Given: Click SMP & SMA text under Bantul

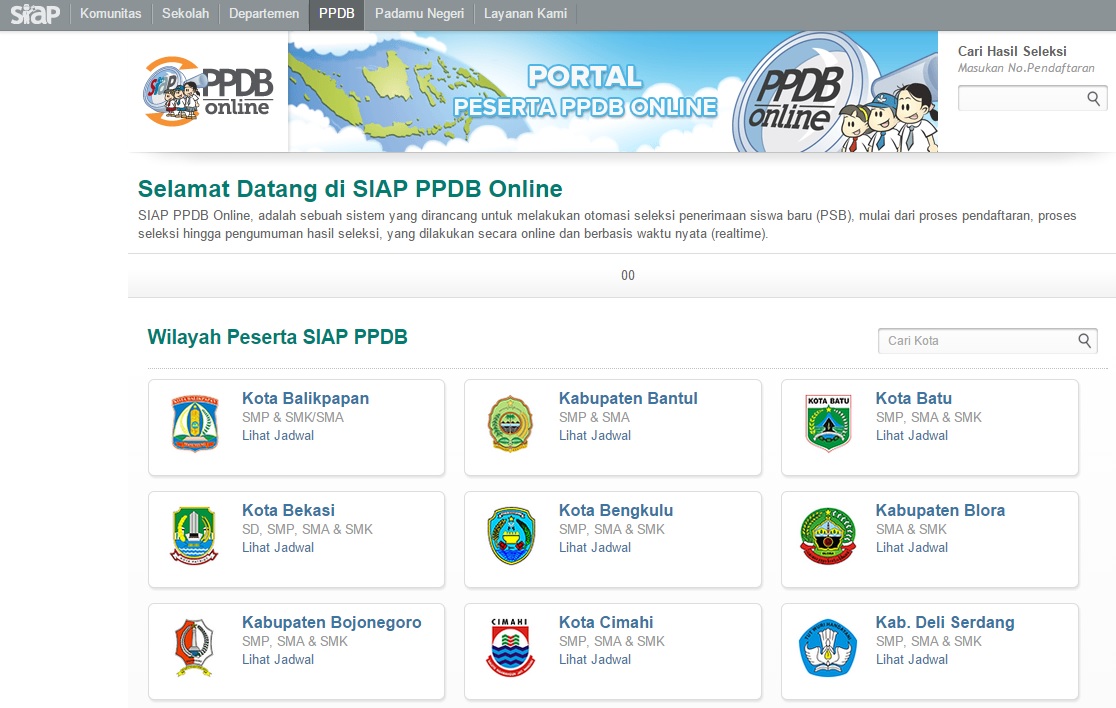Looking at the screenshot, I should (x=594, y=417).
